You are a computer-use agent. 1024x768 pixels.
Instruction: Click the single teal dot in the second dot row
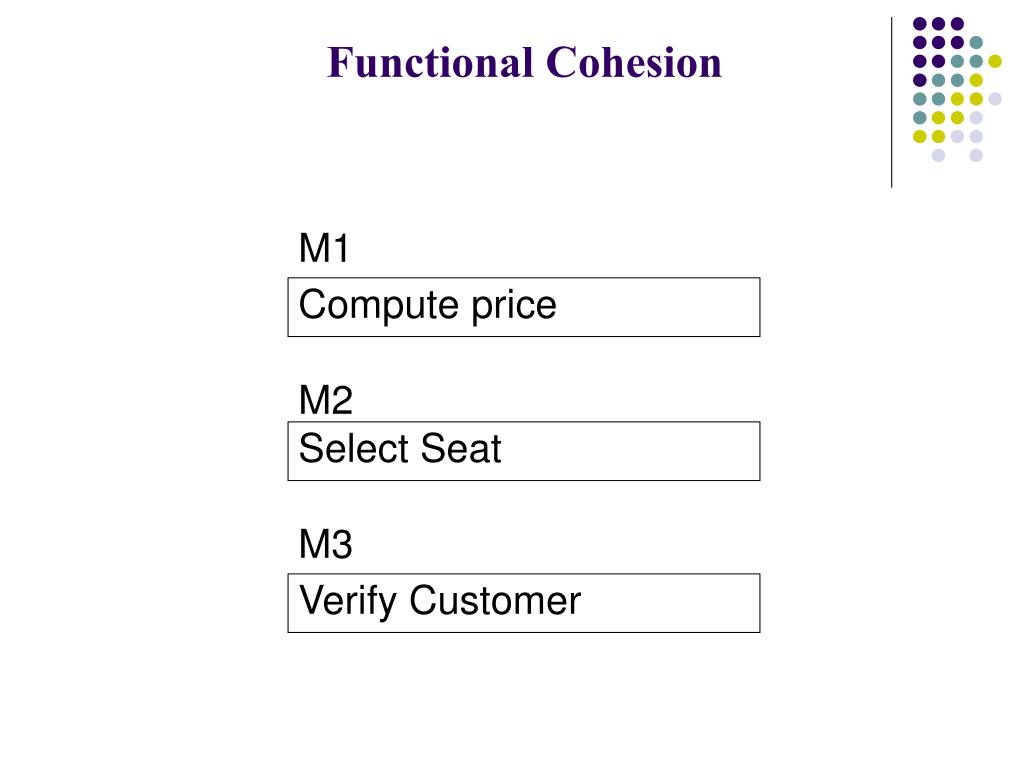coord(976,42)
